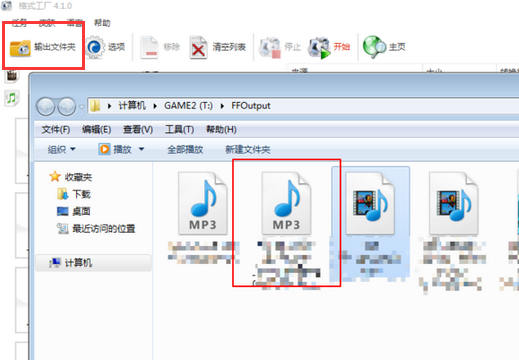Click the folder icon in address bar

[95, 106]
